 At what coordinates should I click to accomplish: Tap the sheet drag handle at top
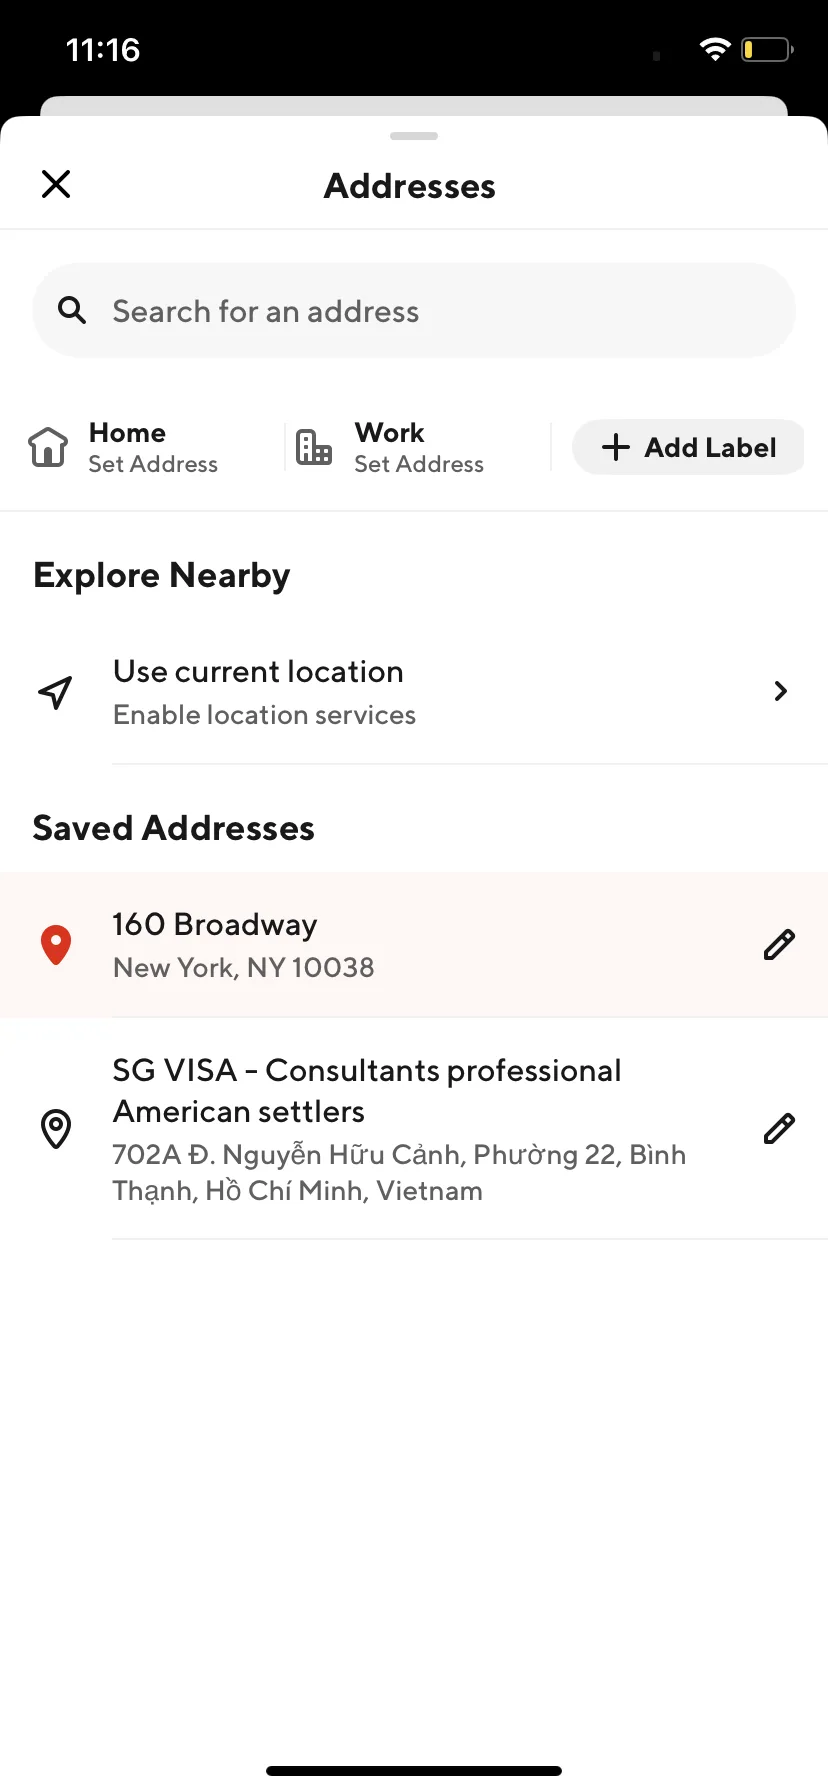(414, 136)
